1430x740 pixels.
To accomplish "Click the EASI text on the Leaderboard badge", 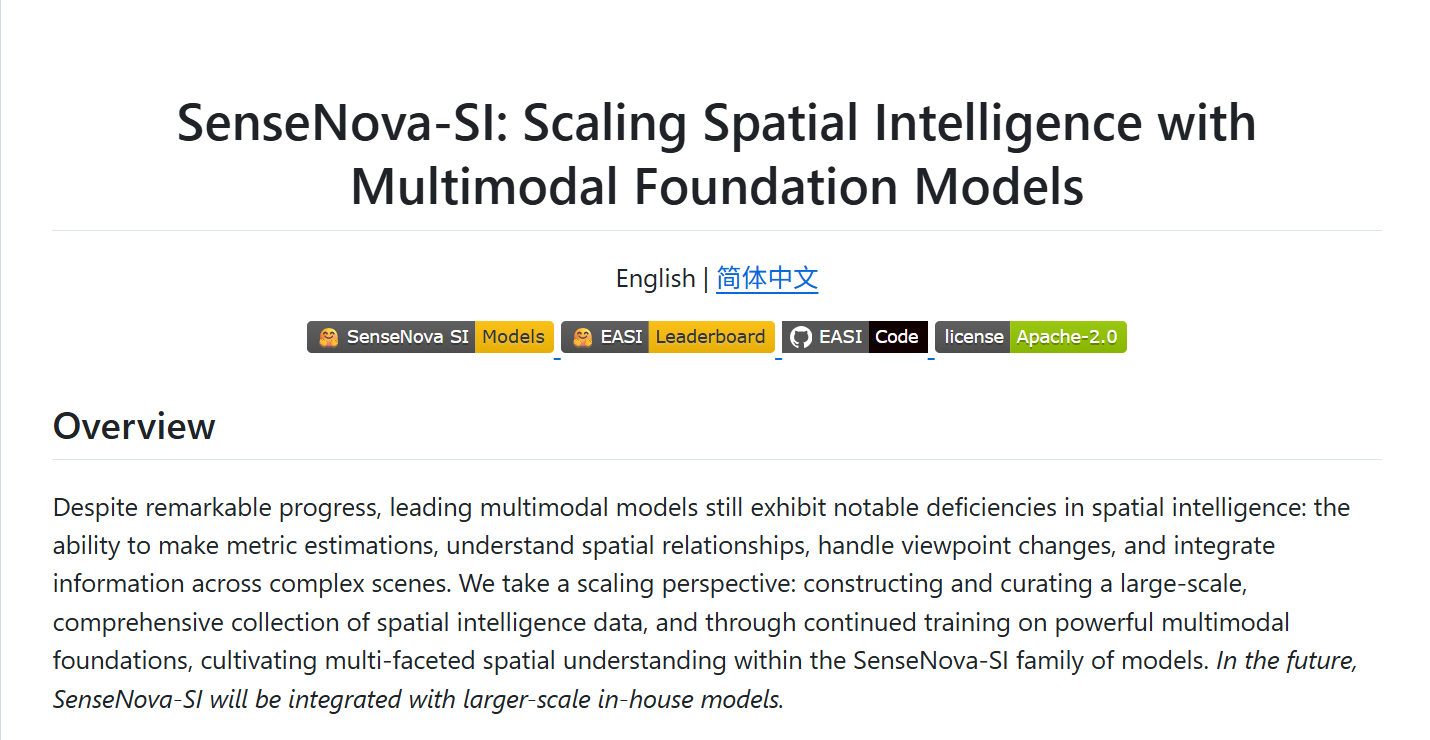I will (x=621, y=337).
